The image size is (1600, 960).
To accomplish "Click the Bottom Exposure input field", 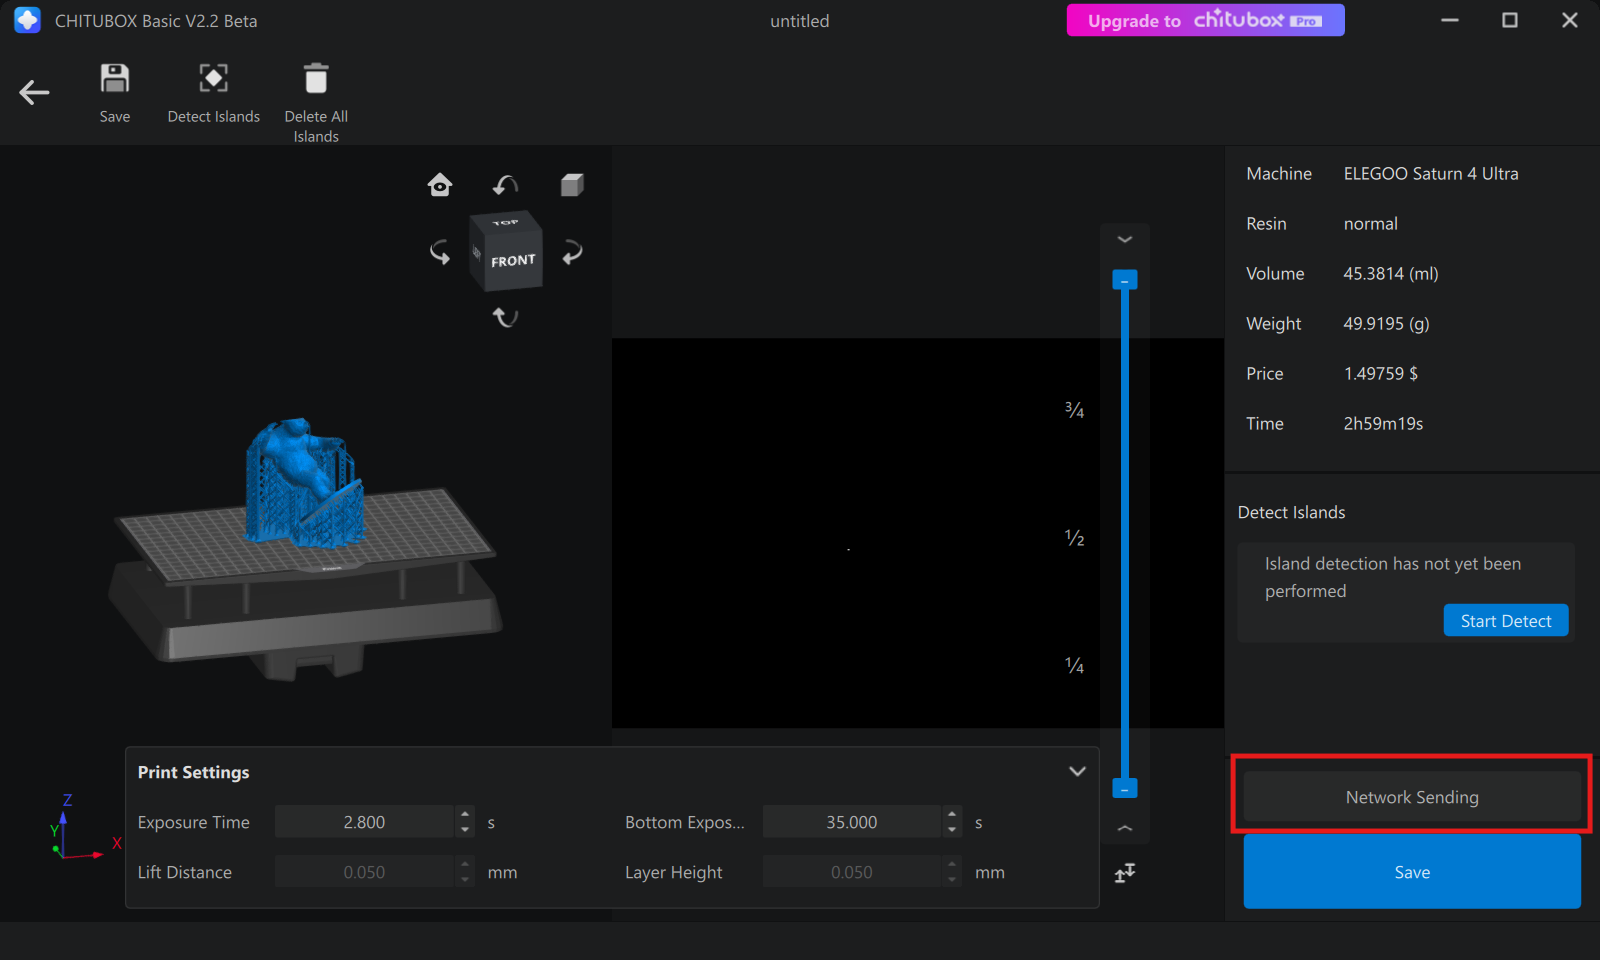I will coord(851,822).
